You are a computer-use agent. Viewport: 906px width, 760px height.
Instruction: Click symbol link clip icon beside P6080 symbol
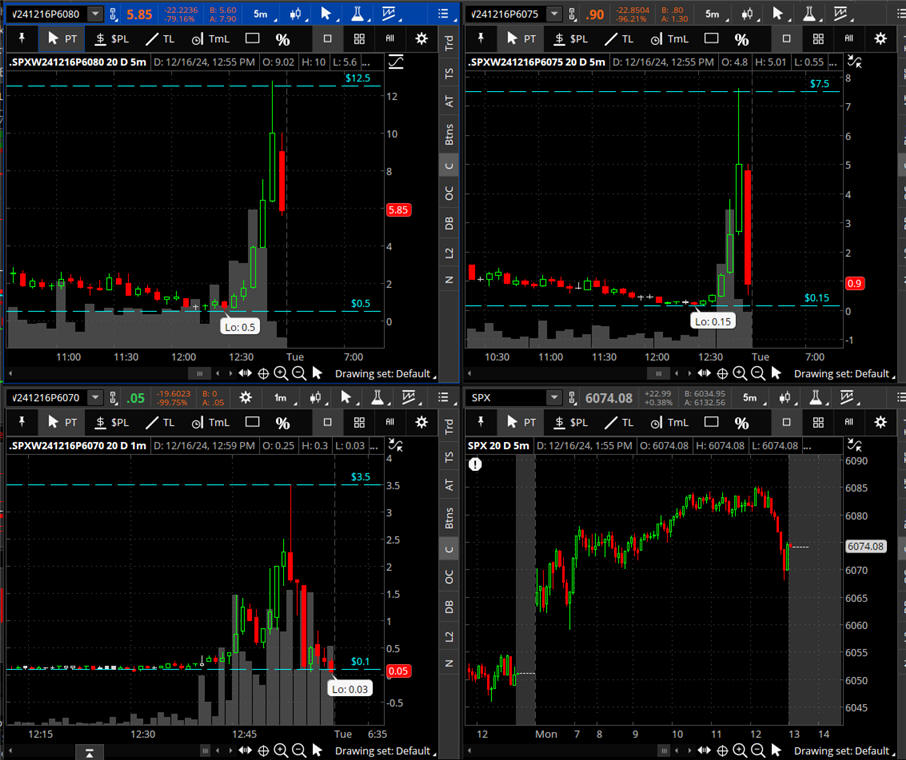pos(113,14)
